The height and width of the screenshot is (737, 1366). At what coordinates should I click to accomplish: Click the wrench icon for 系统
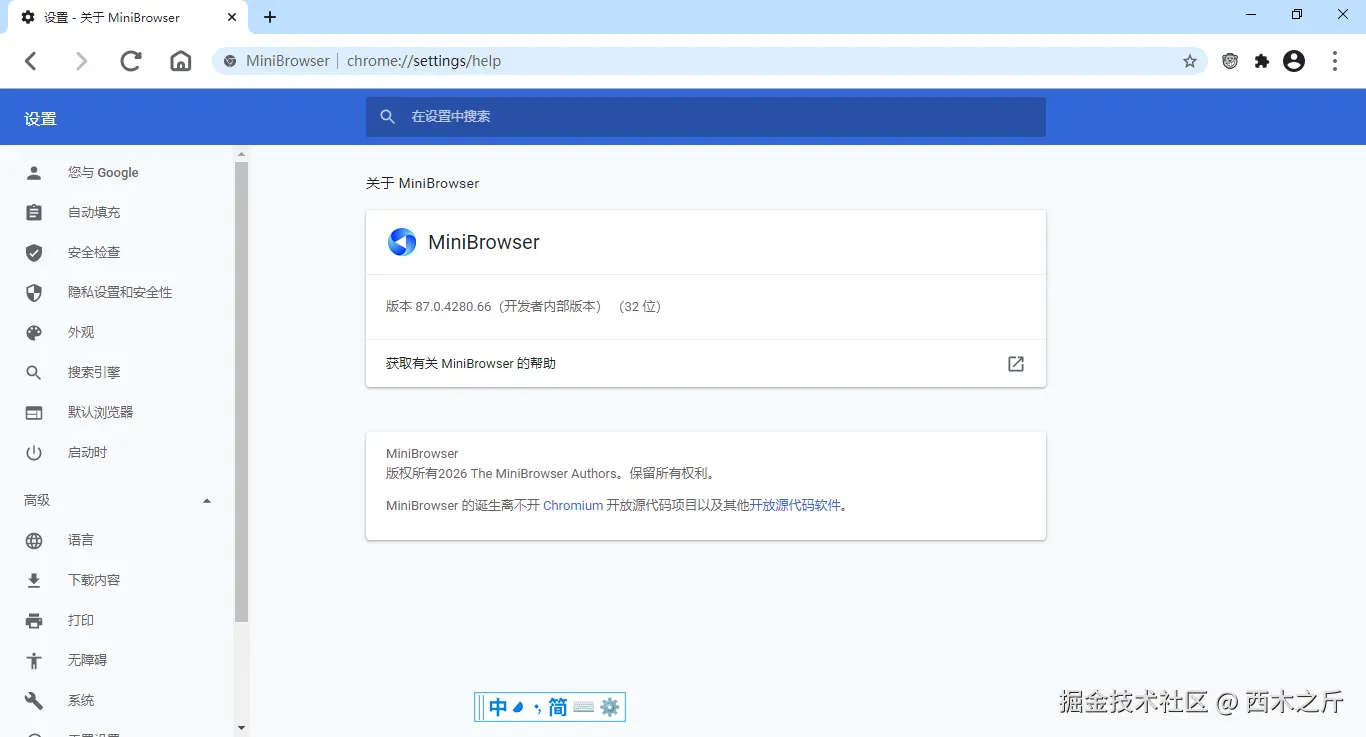click(x=34, y=701)
